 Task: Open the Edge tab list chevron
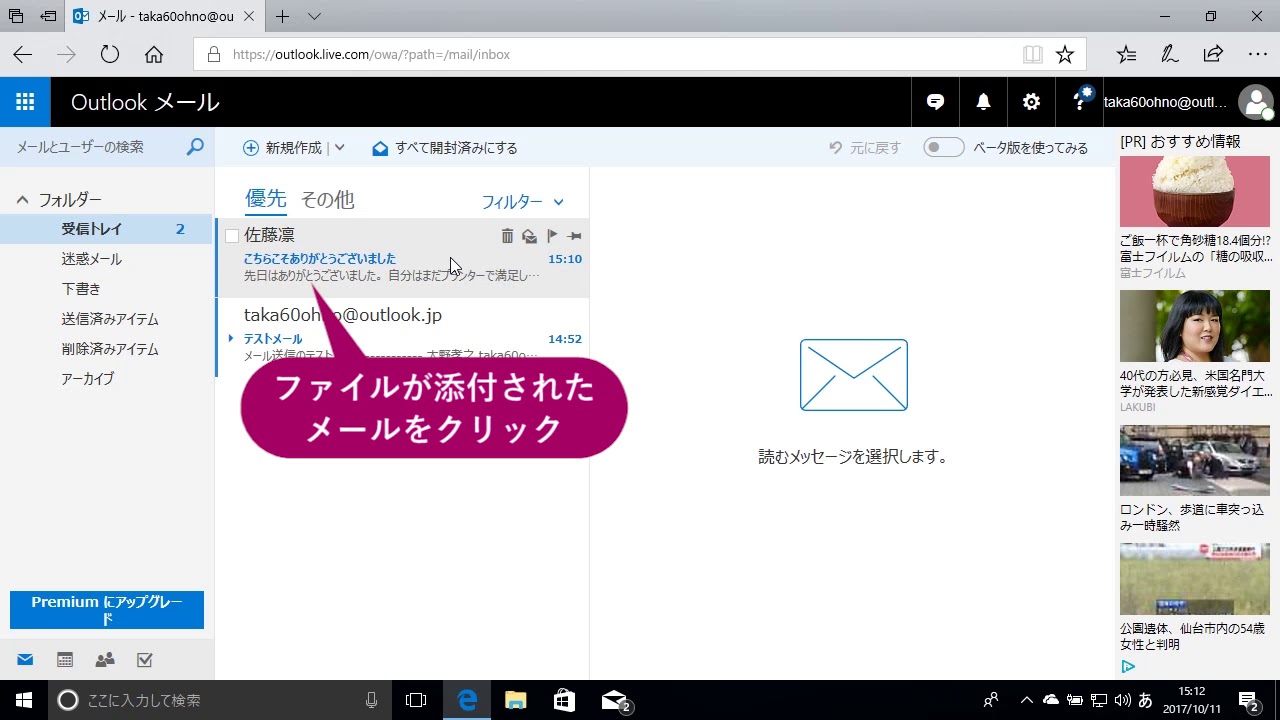click(x=314, y=16)
